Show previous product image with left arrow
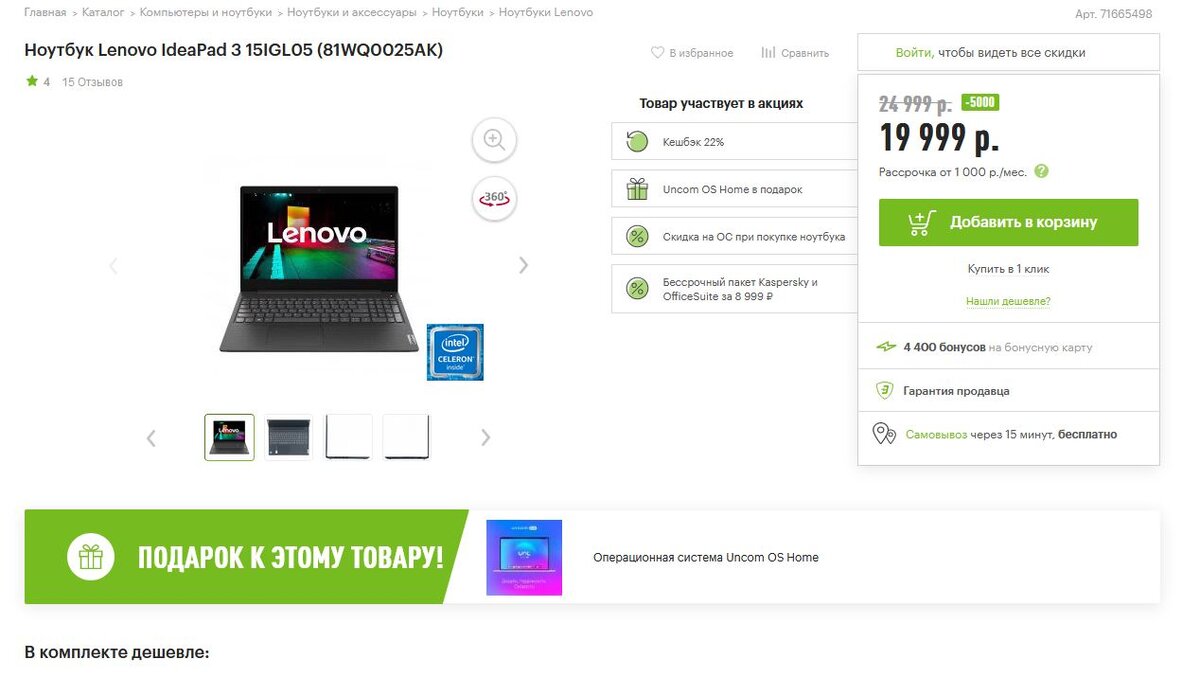This screenshot has width=1200, height=695. [113, 265]
